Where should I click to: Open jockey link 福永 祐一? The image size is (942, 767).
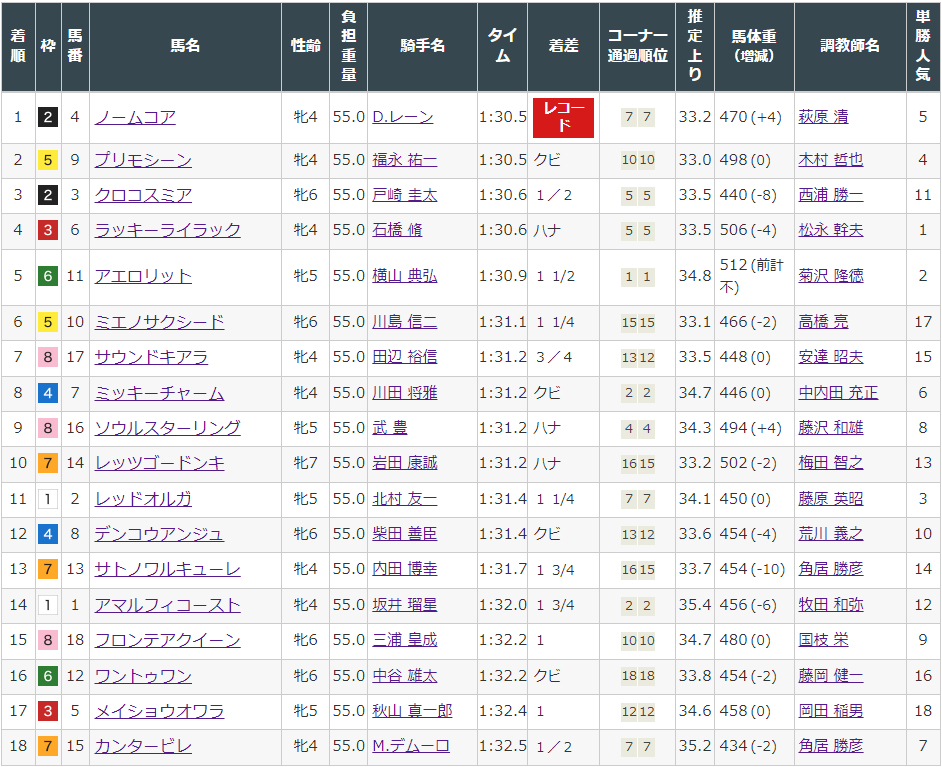404,160
